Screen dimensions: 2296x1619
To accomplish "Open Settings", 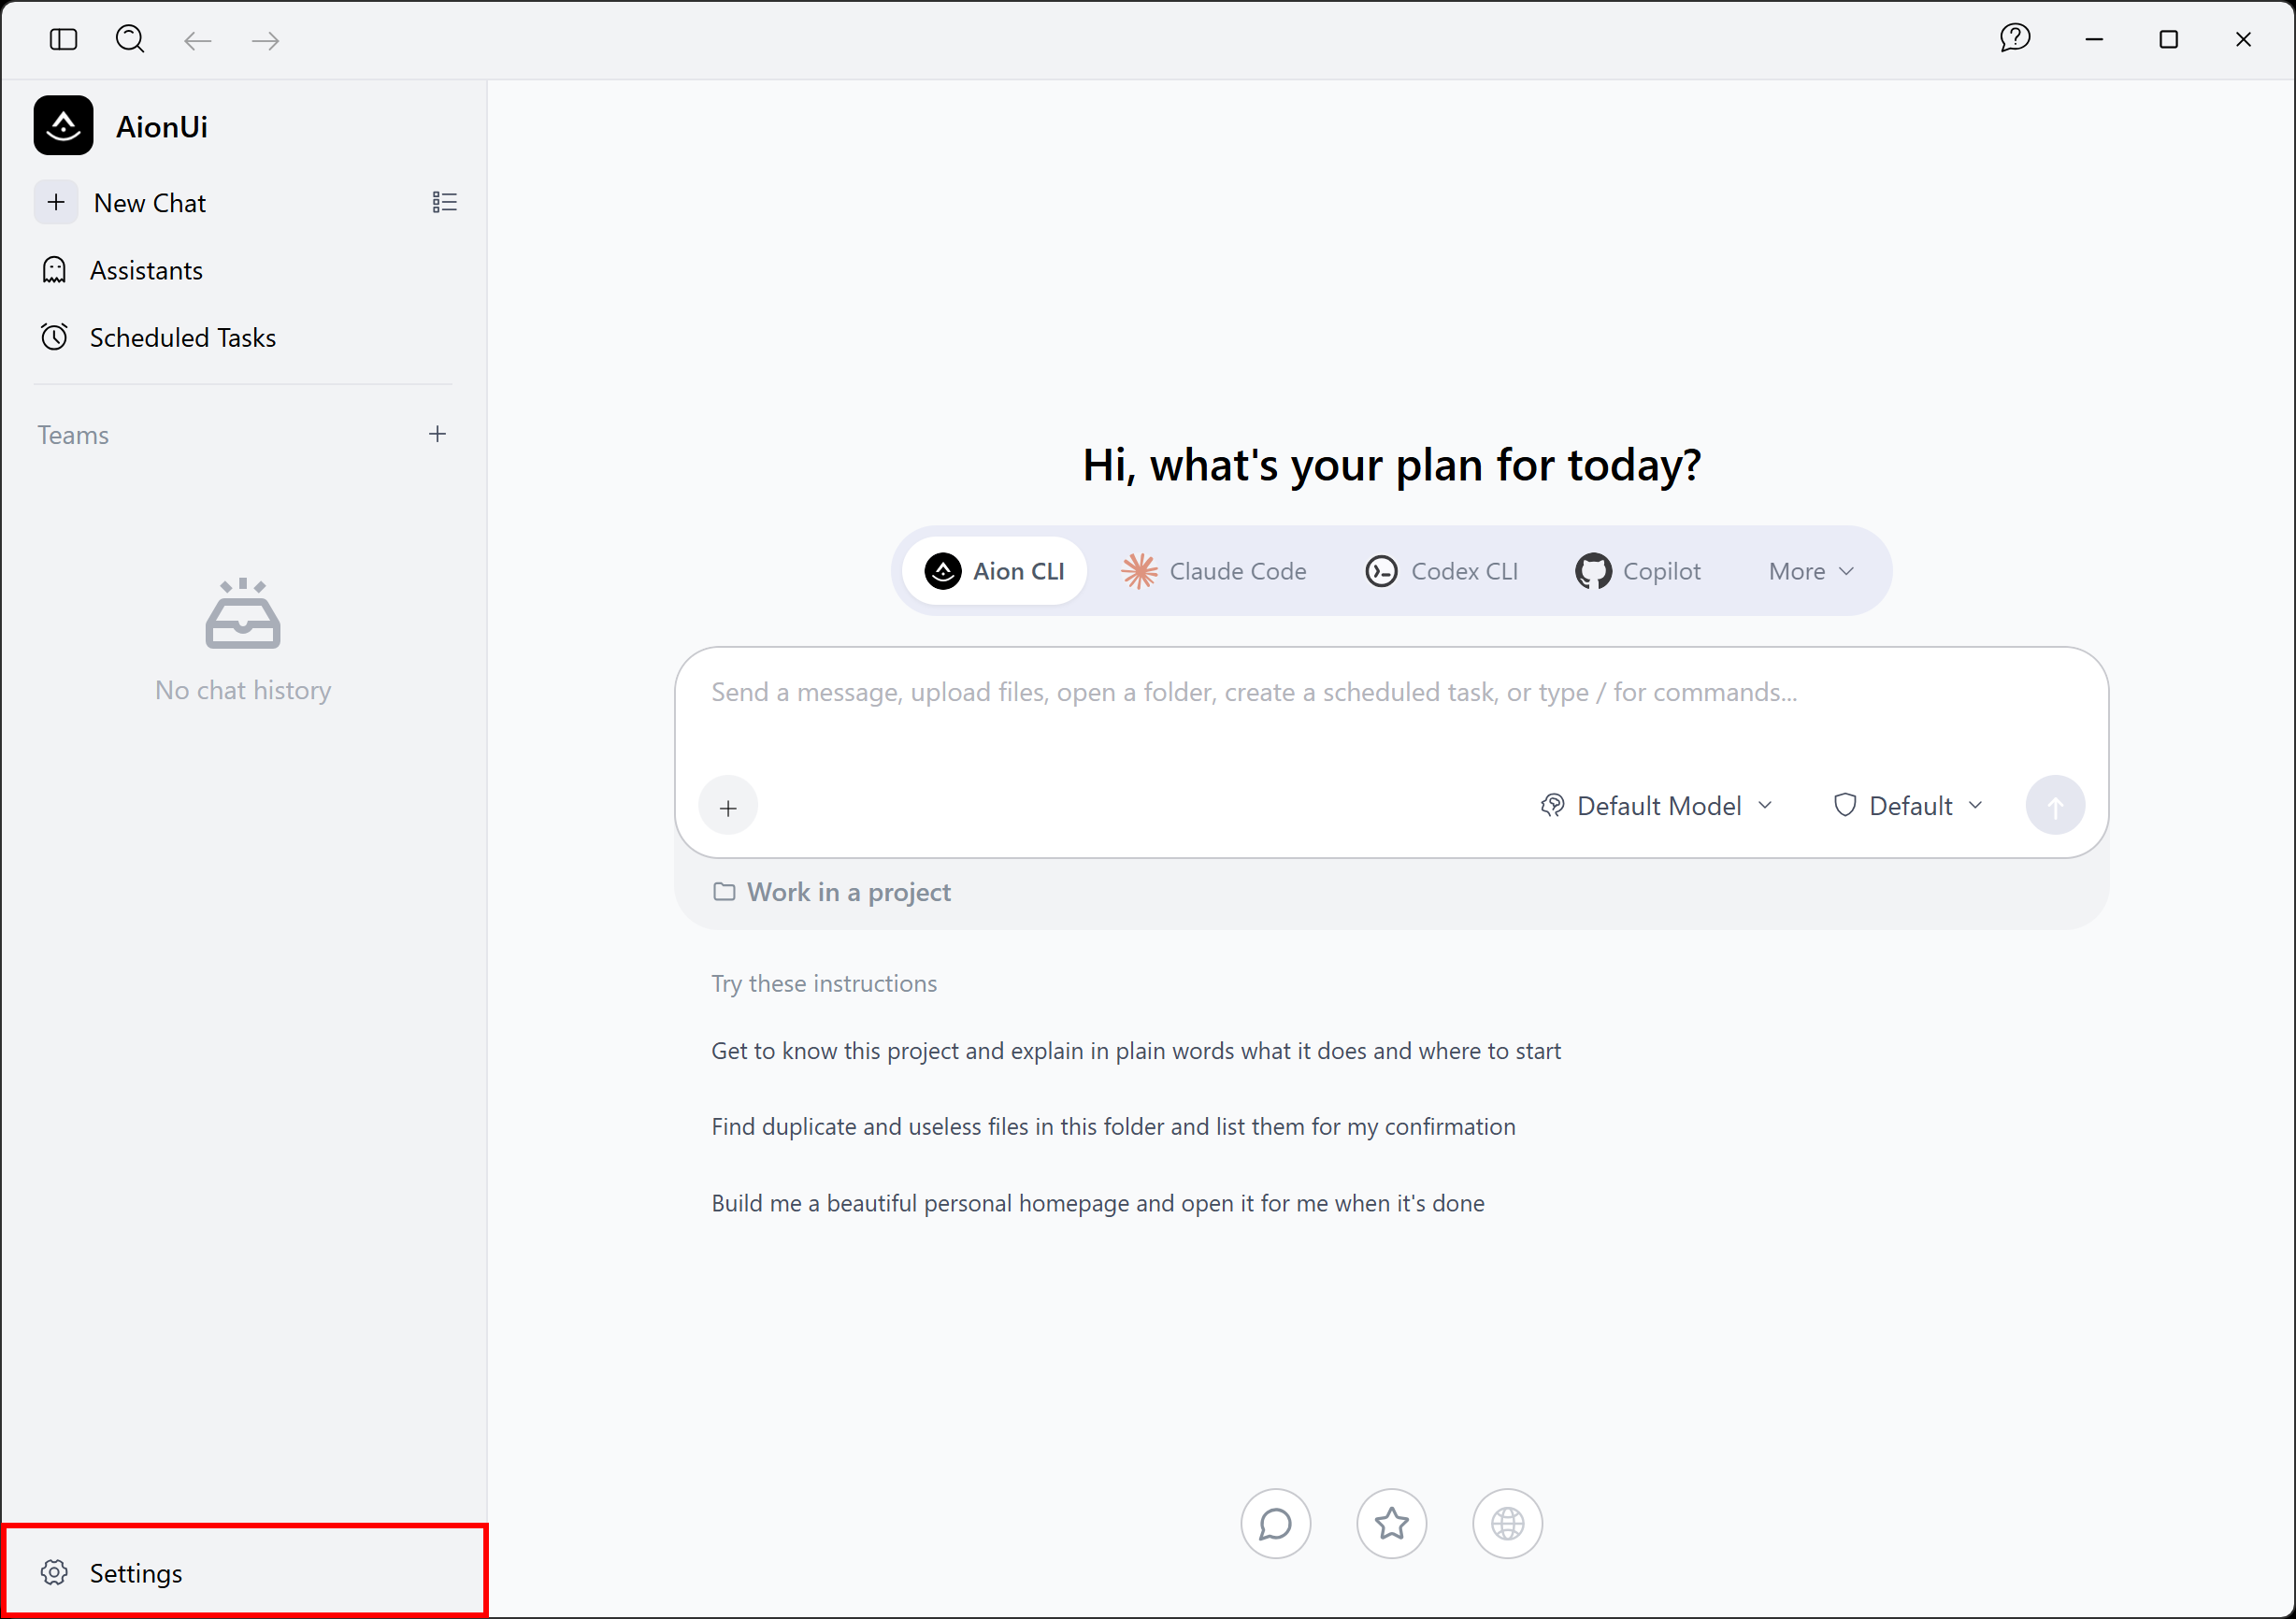I will pyautogui.click(x=244, y=1572).
